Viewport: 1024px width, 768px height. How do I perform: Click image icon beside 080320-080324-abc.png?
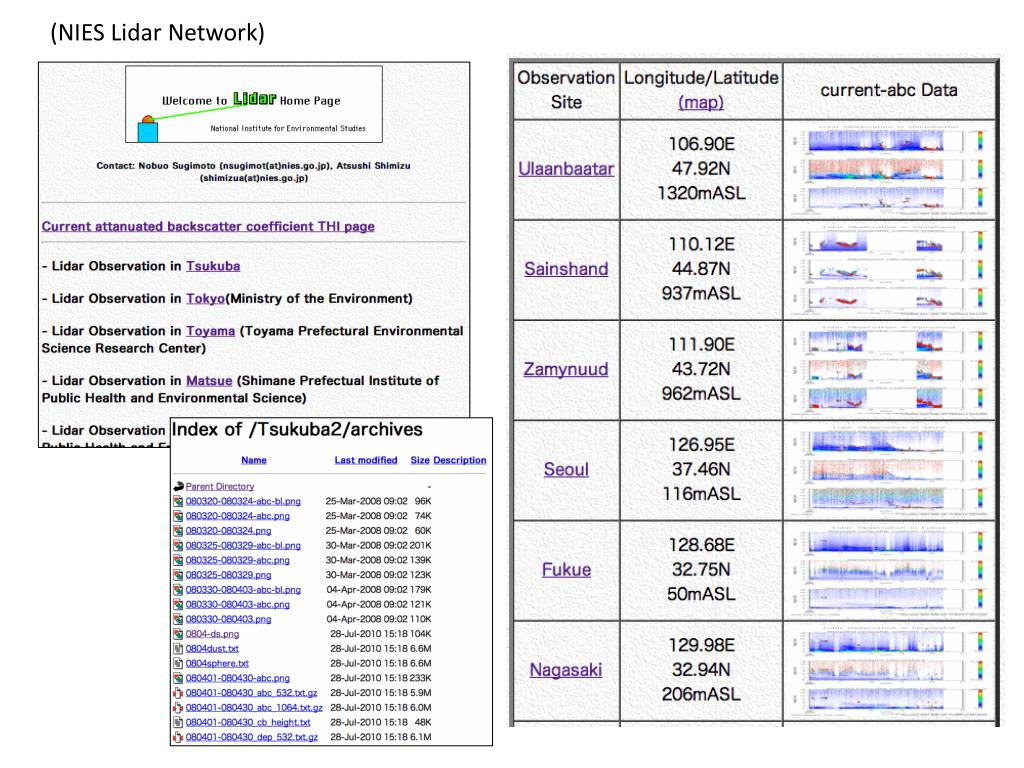pos(178,516)
